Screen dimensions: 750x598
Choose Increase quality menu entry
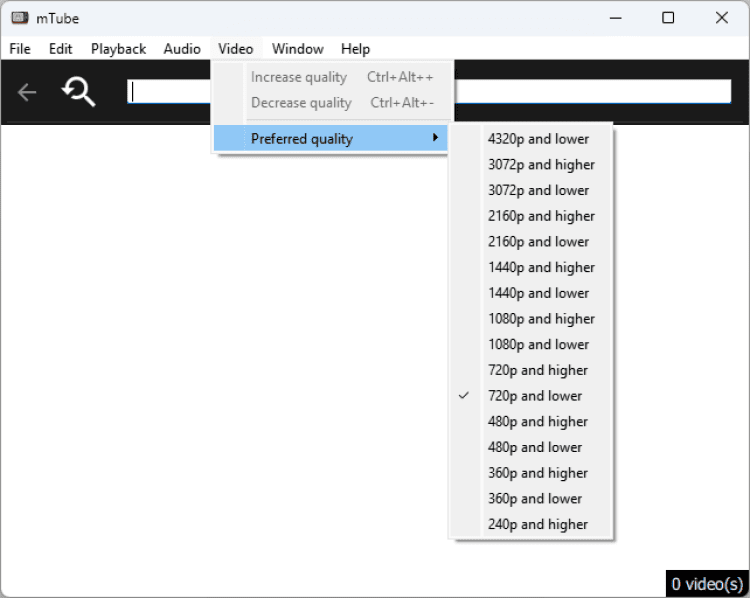[331, 77]
